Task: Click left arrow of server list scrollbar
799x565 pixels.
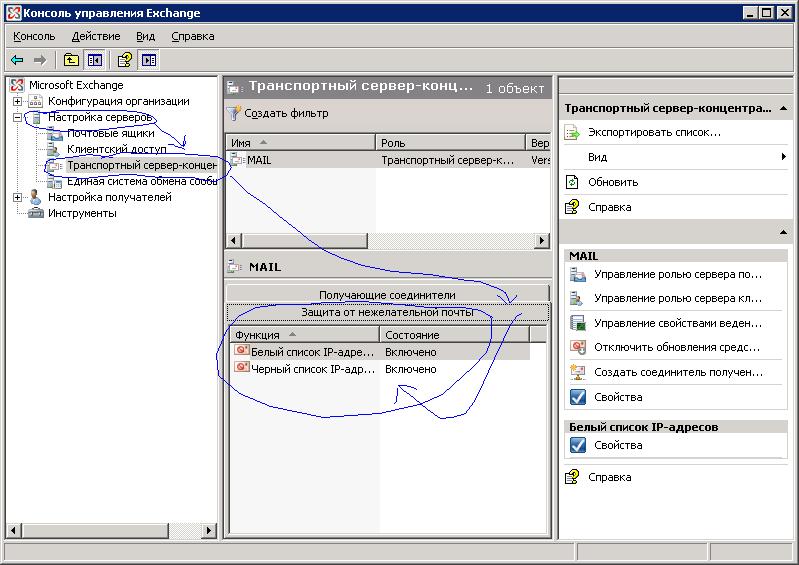Action: pyautogui.click(x=234, y=240)
